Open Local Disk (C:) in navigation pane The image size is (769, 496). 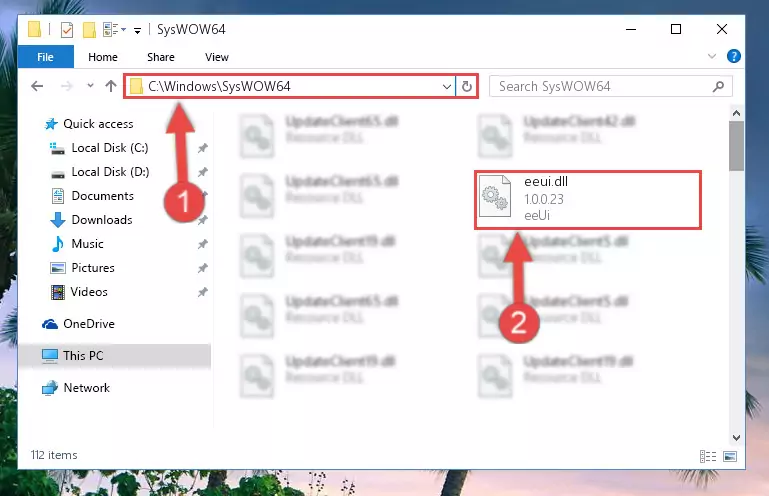click(x=110, y=148)
